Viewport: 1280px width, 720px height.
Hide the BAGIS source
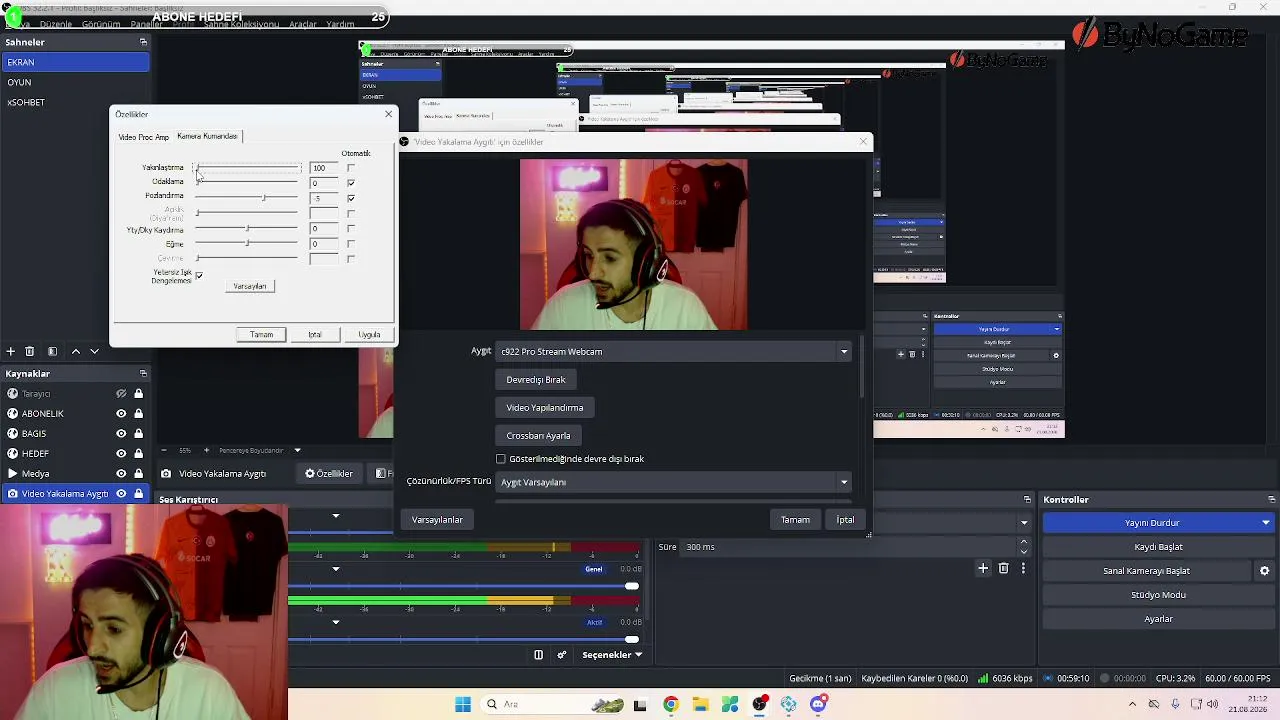point(121,433)
